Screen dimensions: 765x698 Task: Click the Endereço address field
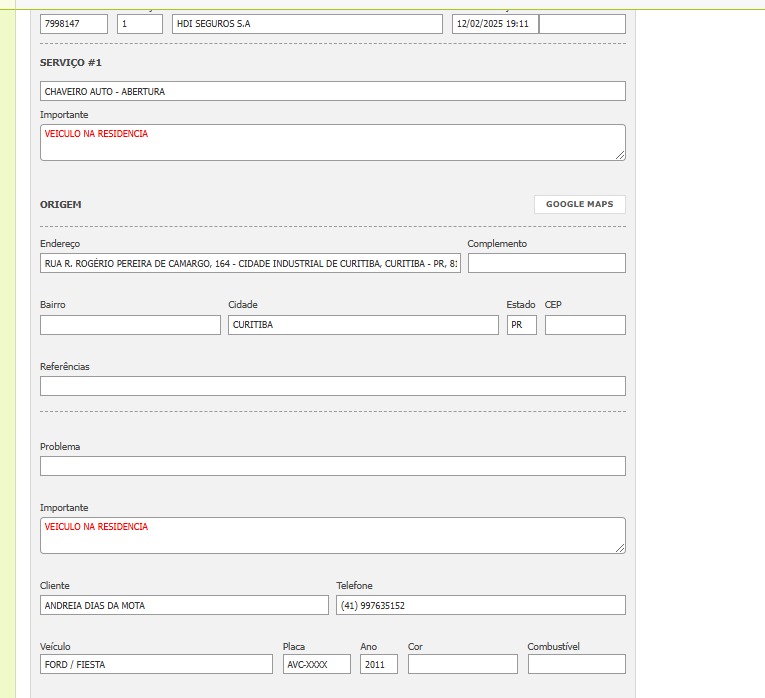[x=250, y=264]
